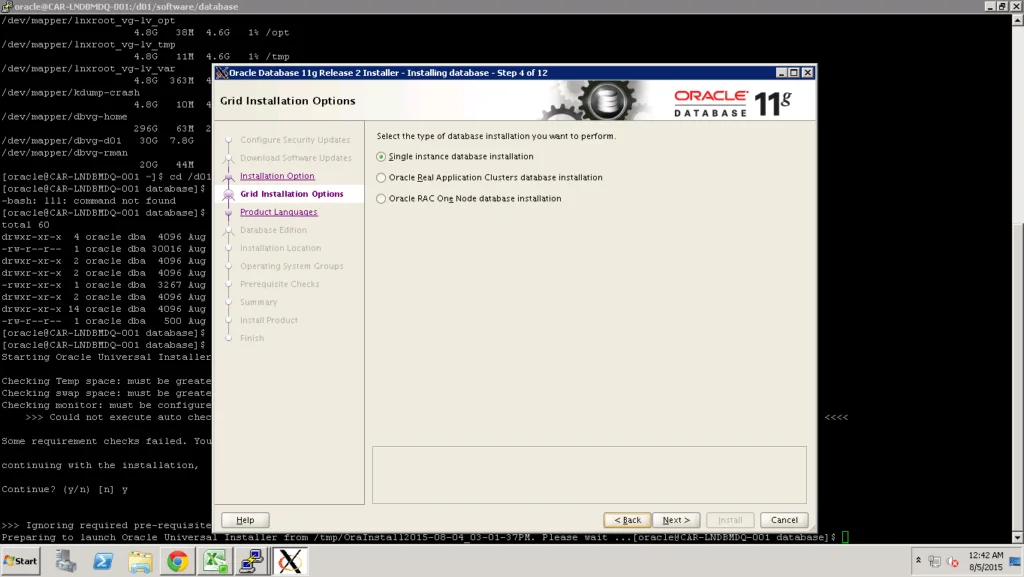
Task: Go back using the Back button
Action: [627, 520]
